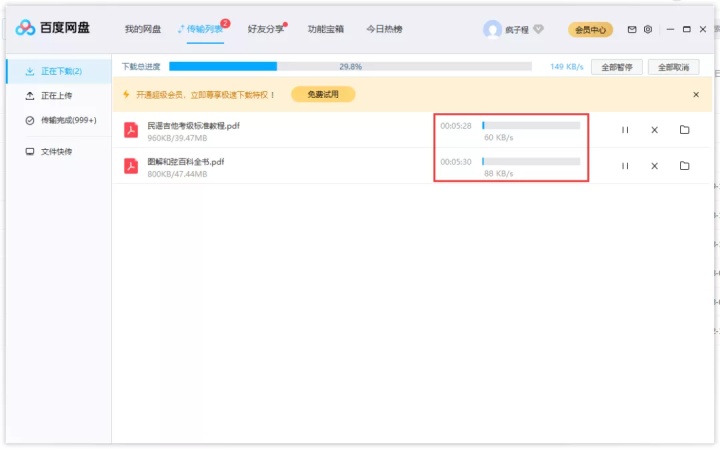Cancel download of 民谣吉他考级标准教程.pdf
Viewport: 720px width, 449px height.
click(655, 130)
